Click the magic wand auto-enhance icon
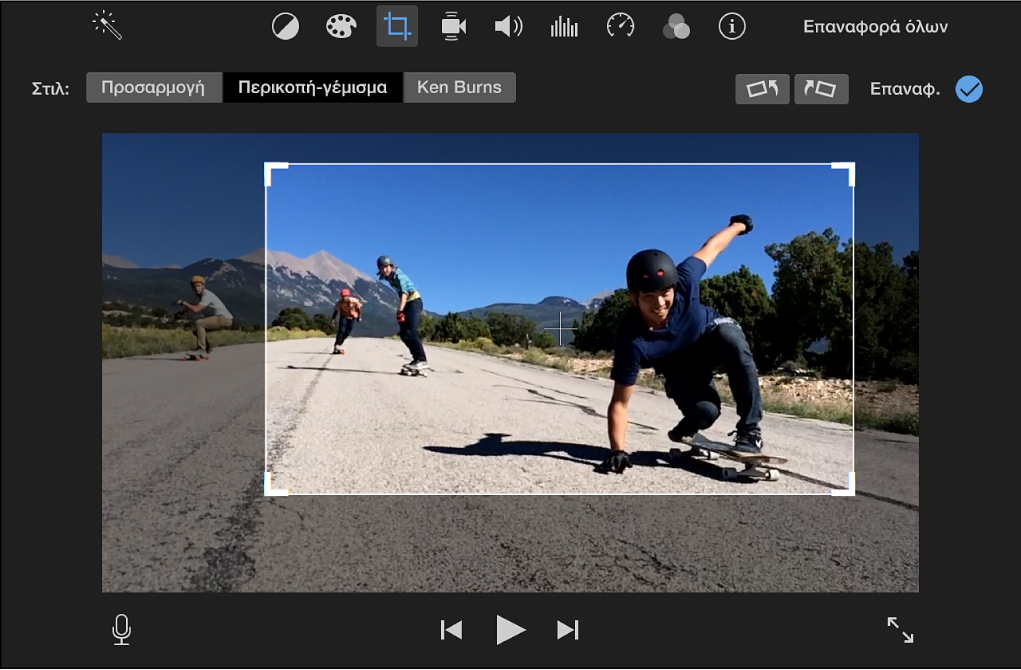Image resolution: width=1021 pixels, height=670 pixels. point(107,26)
